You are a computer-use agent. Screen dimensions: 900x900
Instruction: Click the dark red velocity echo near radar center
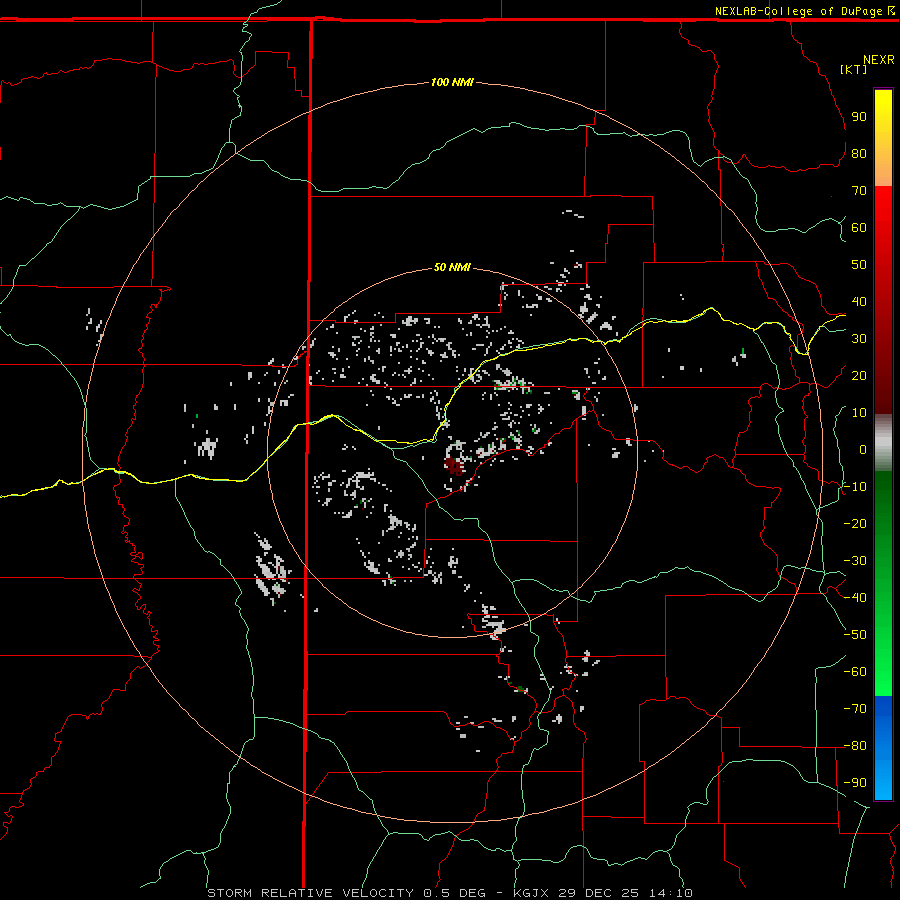(454, 465)
